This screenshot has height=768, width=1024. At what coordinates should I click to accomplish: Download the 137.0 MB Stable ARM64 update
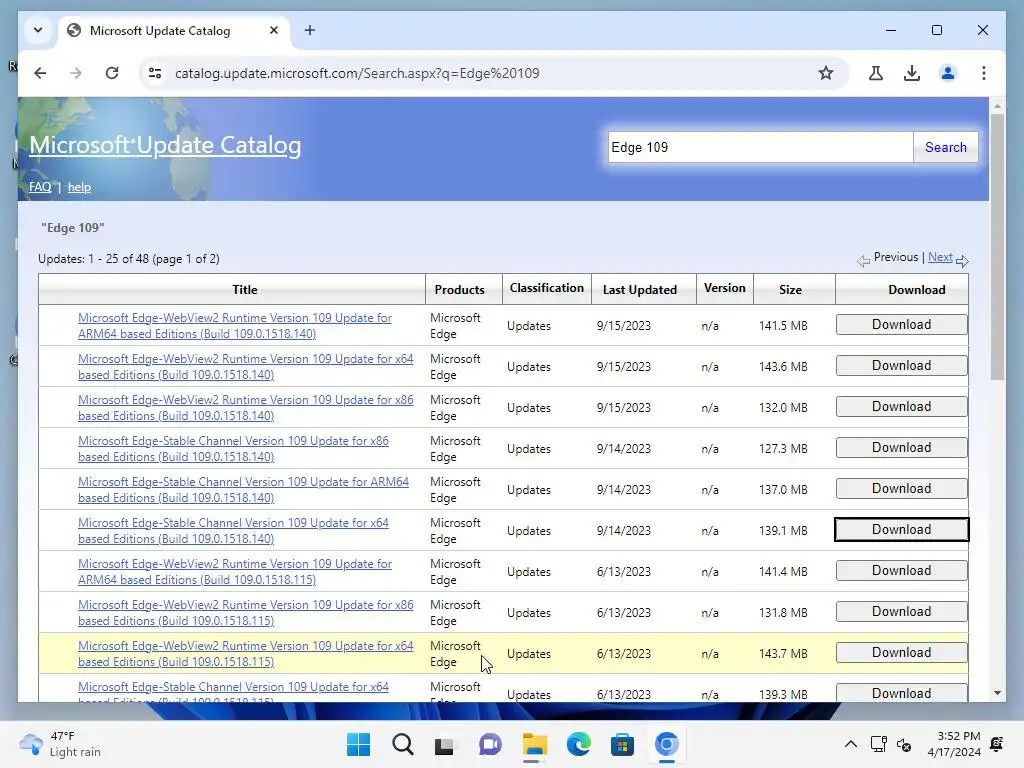pos(901,488)
